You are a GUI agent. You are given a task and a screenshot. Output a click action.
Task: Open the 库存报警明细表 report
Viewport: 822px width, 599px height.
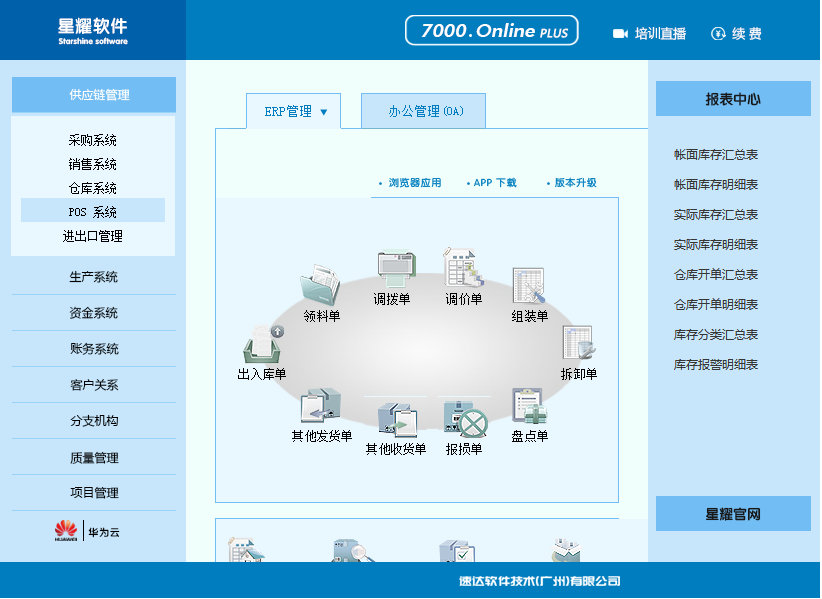(x=716, y=364)
